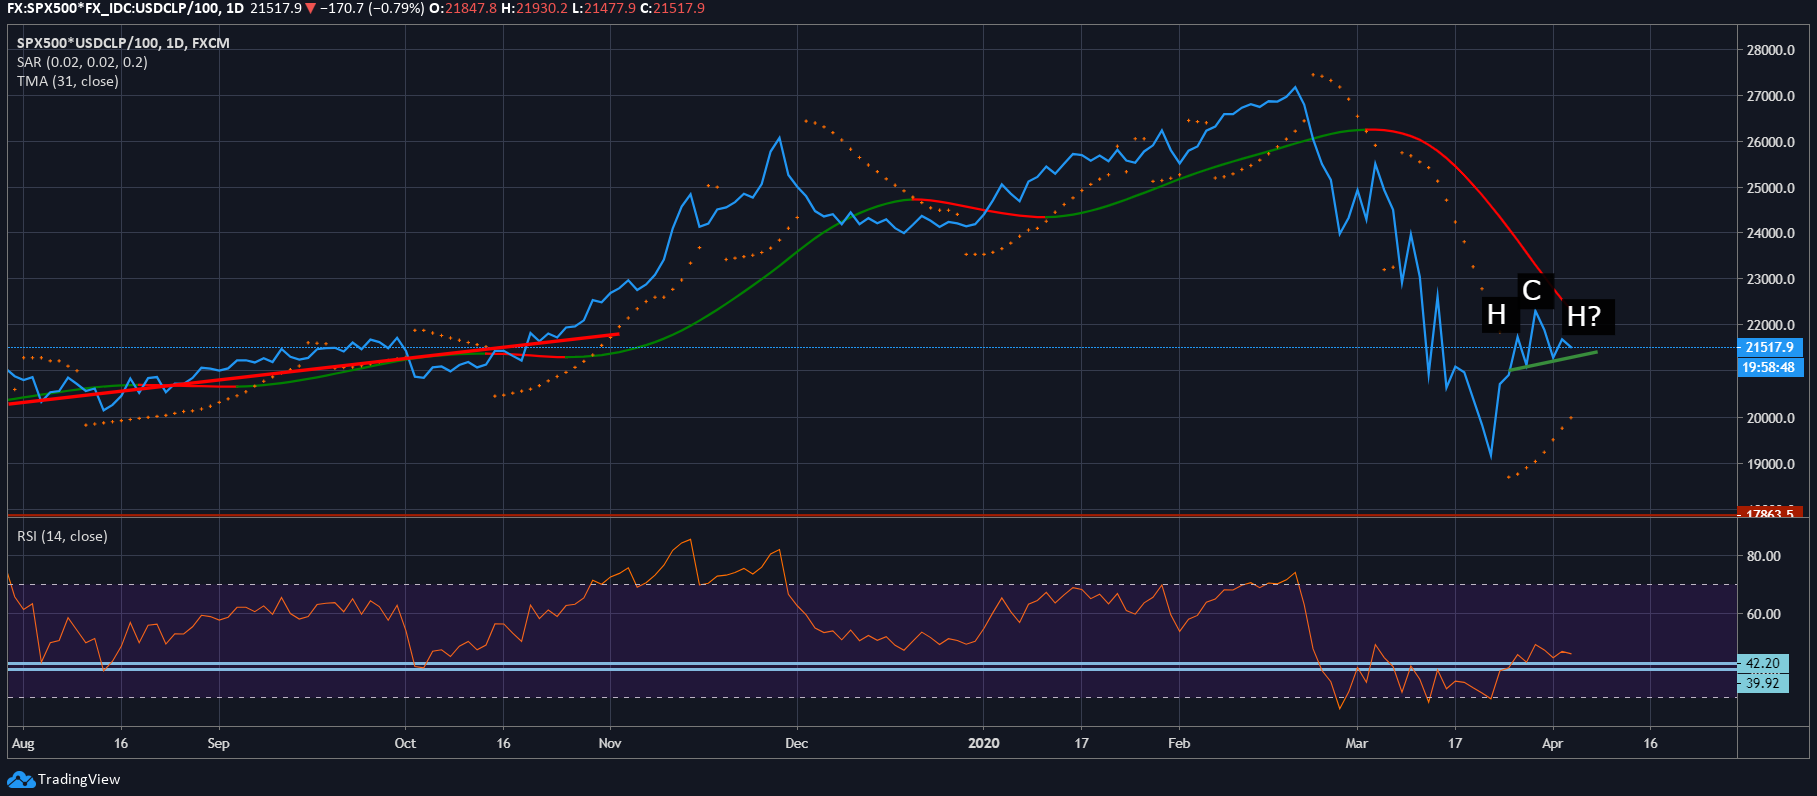
Task: Click the 20000.0 price axis label
Action: click(1770, 418)
